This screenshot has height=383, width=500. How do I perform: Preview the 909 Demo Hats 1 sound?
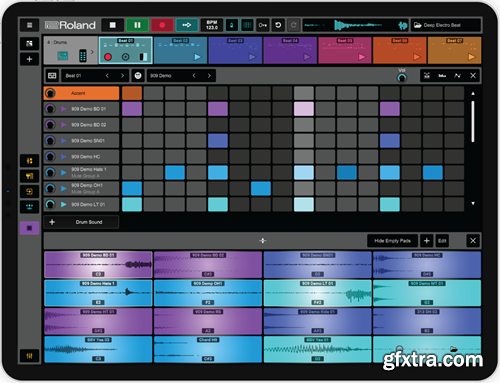[64, 172]
